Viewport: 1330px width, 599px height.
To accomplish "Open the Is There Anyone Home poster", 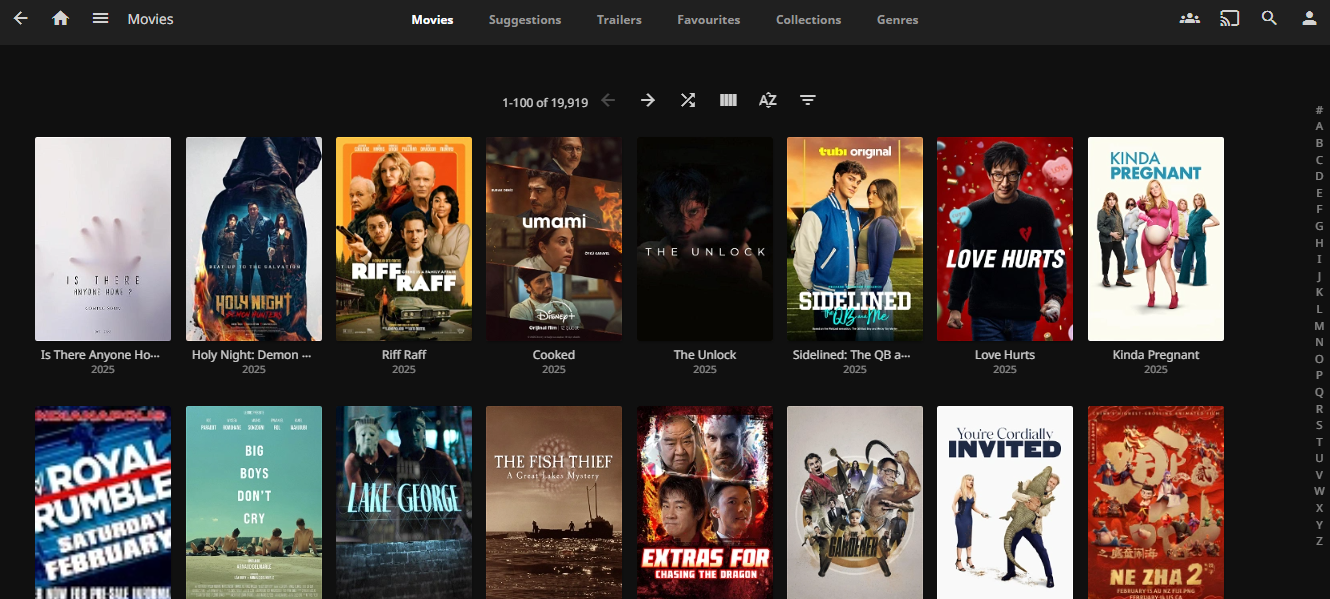I will tap(103, 239).
